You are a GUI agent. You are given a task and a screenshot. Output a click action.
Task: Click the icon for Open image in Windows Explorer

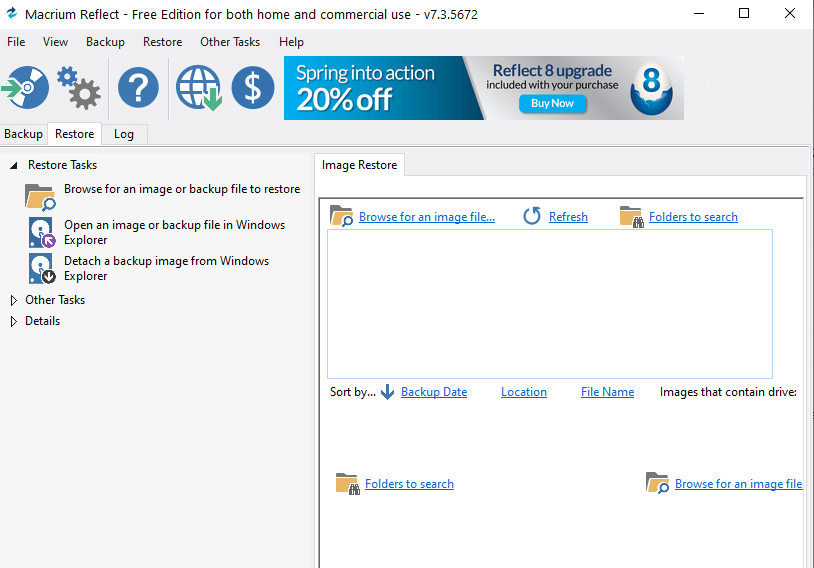42,233
